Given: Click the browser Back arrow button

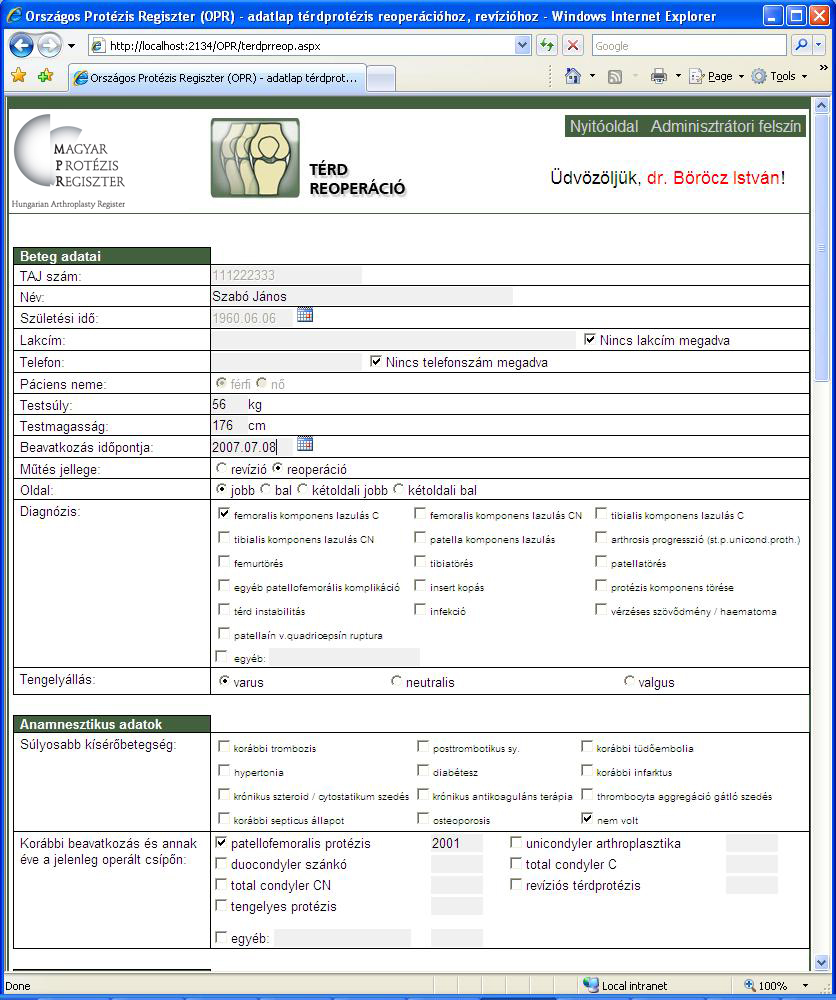Looking at the screenshot, I should tap(22, 45).
